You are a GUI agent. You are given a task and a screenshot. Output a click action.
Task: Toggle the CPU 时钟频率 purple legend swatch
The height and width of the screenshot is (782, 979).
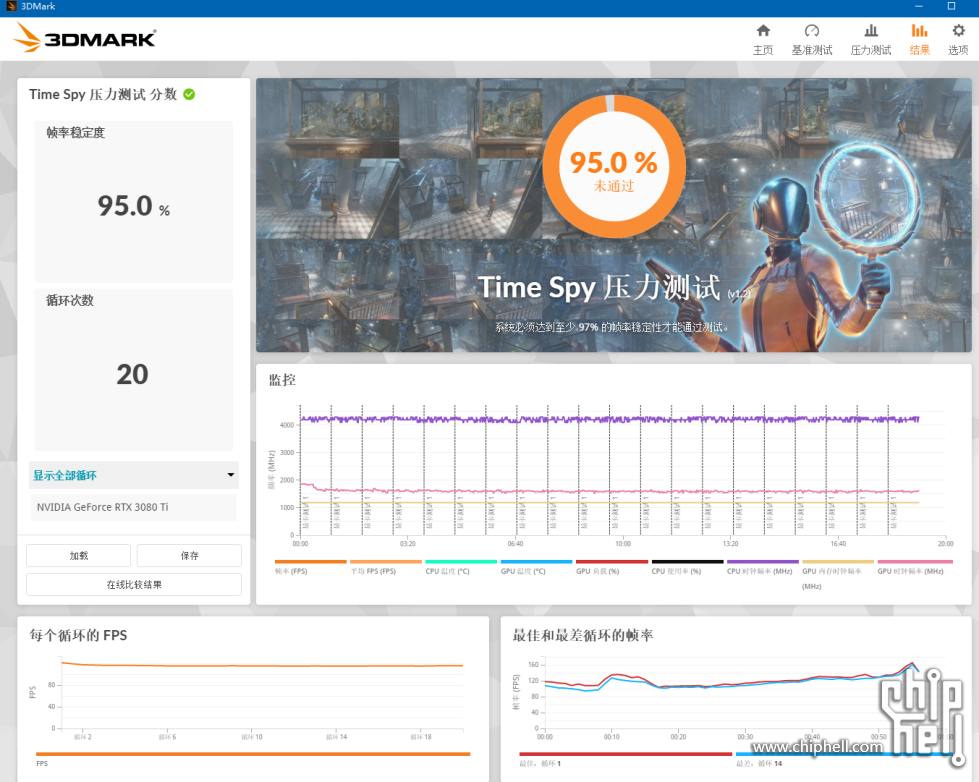coord(762,562)
